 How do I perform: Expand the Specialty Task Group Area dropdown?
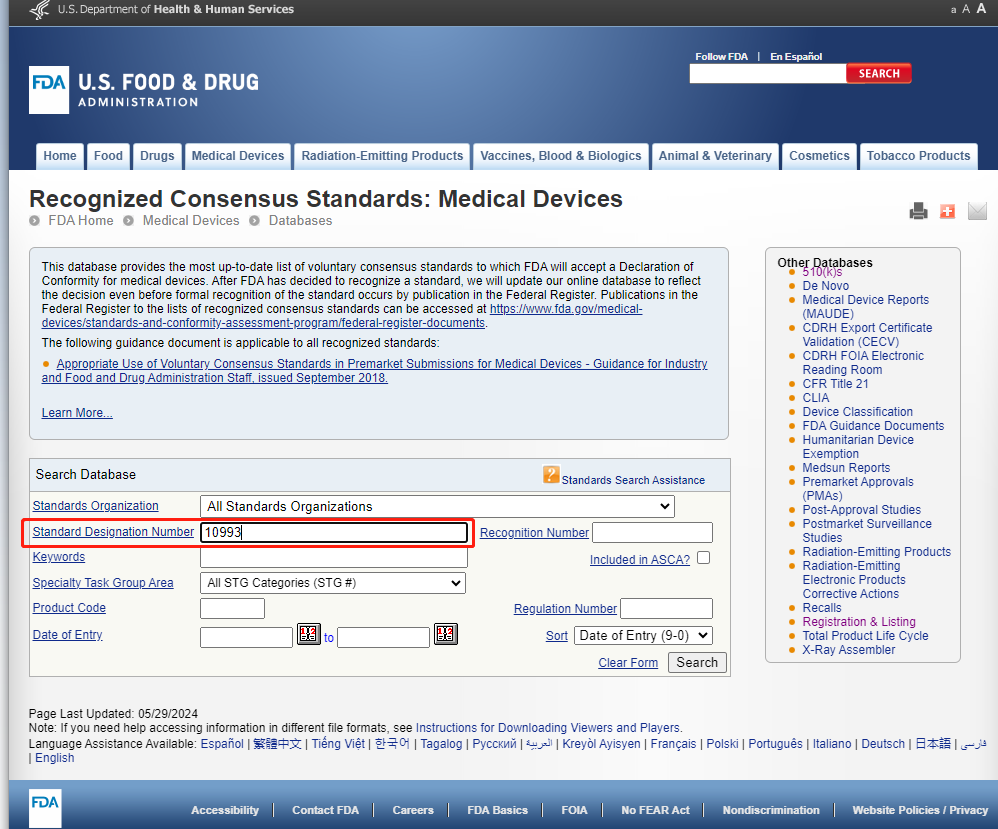coord(333,583)
